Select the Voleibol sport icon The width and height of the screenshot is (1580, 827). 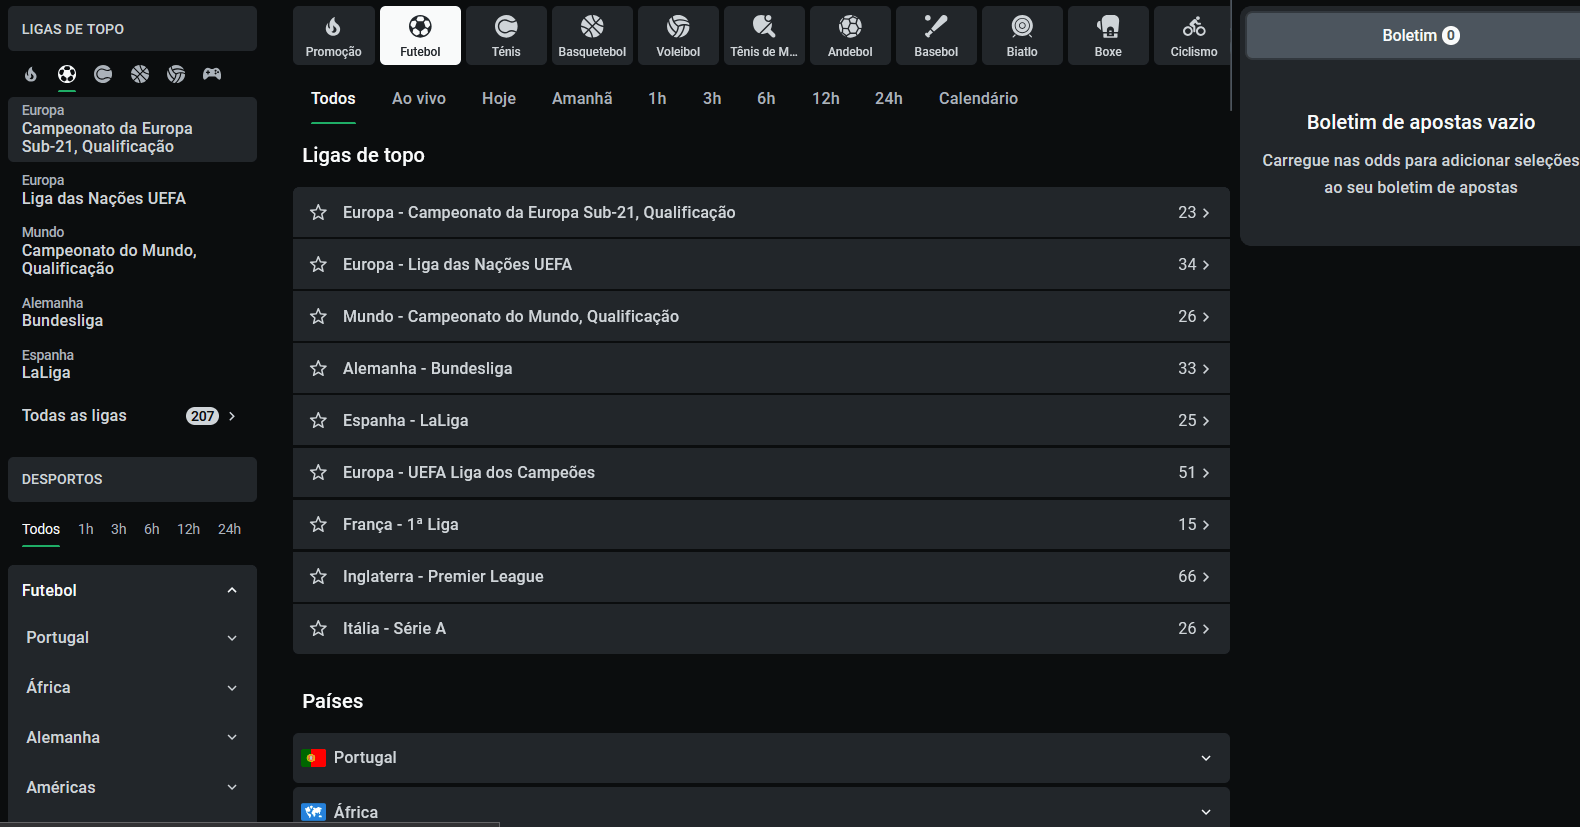coord(678,36)
